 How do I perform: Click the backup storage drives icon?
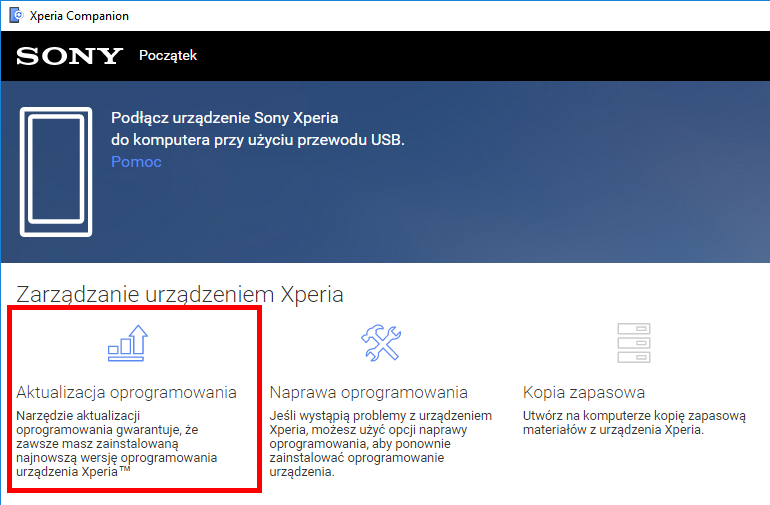click(x=634, y=343)
